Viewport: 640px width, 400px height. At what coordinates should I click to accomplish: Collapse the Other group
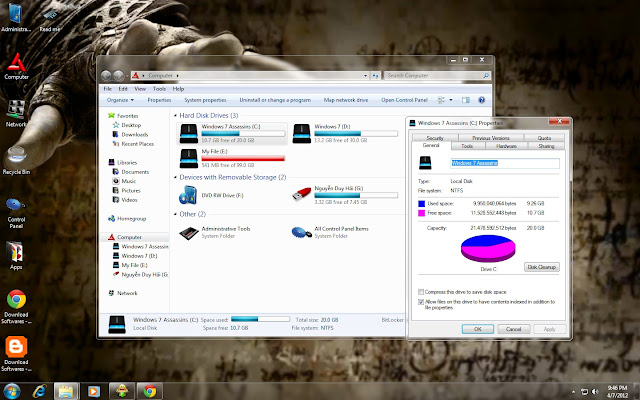point(176,215)
